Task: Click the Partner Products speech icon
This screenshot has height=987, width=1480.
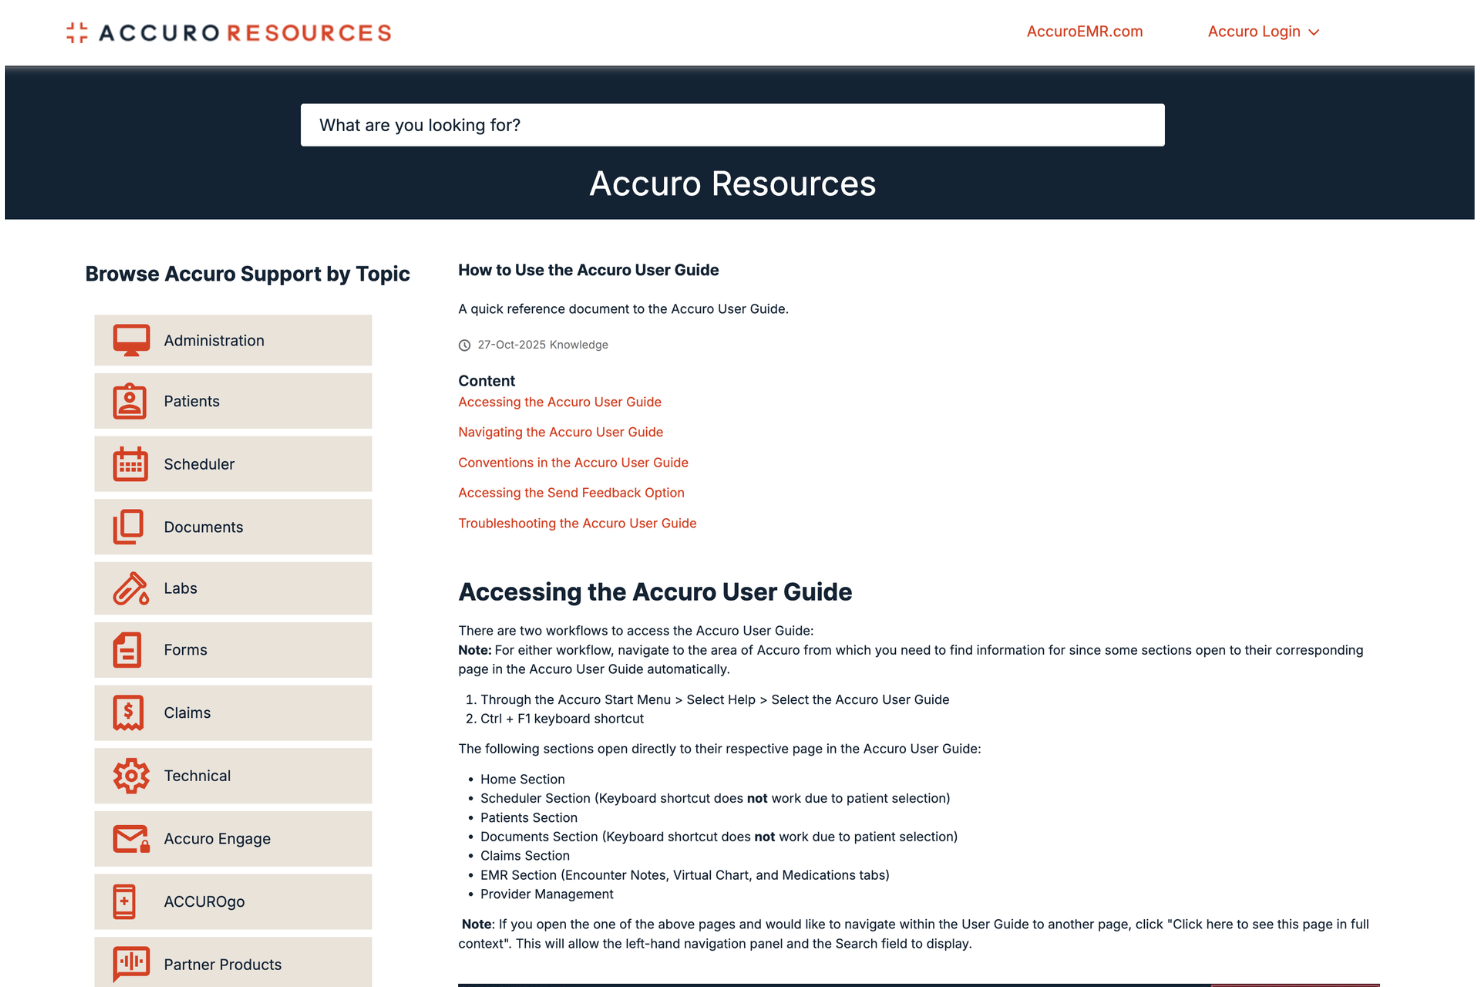Action: pos(131,964)
